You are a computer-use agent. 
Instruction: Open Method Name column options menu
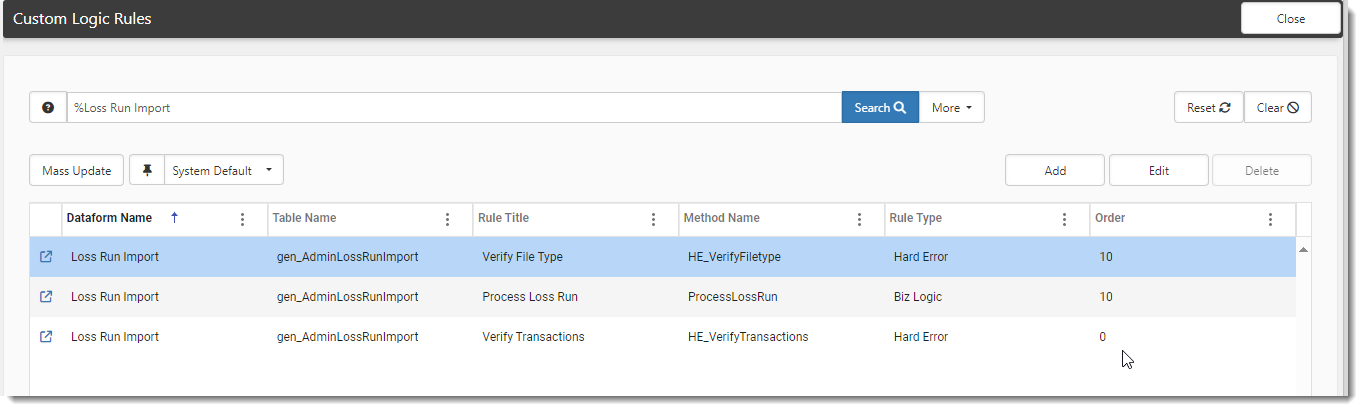coord(859,219)
